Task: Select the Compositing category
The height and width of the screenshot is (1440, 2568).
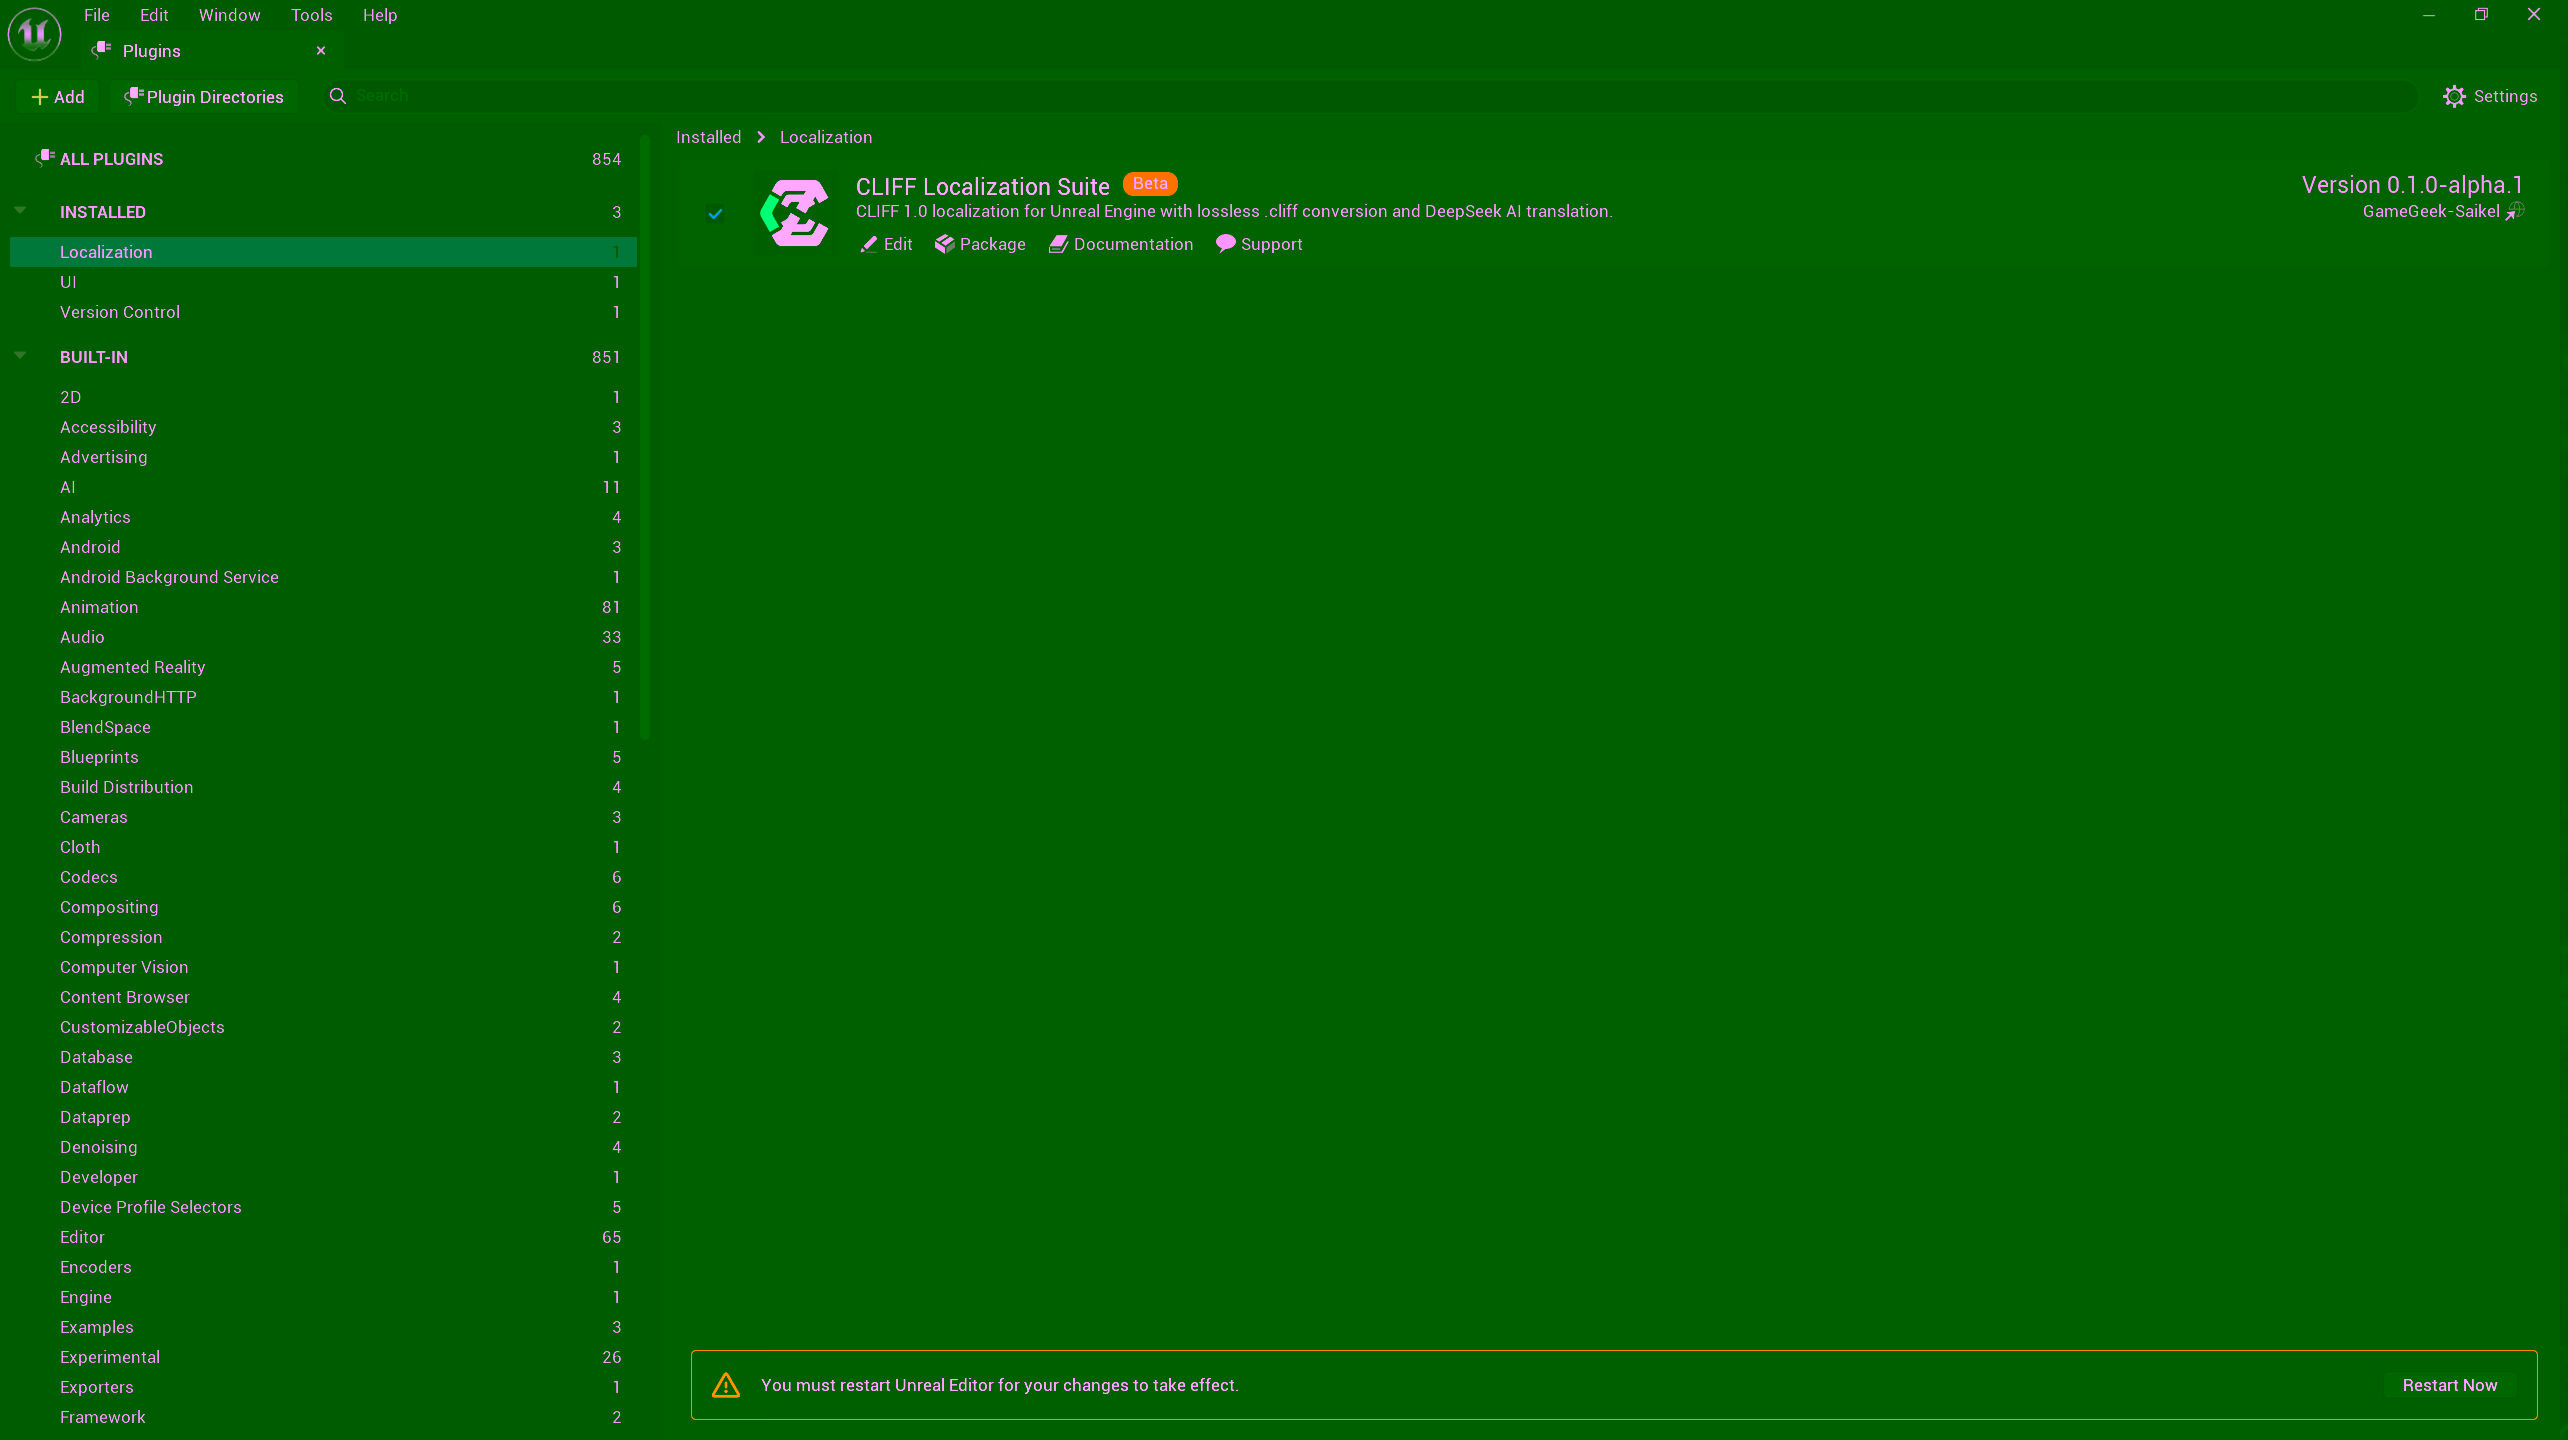Action: tap(323, 907)
